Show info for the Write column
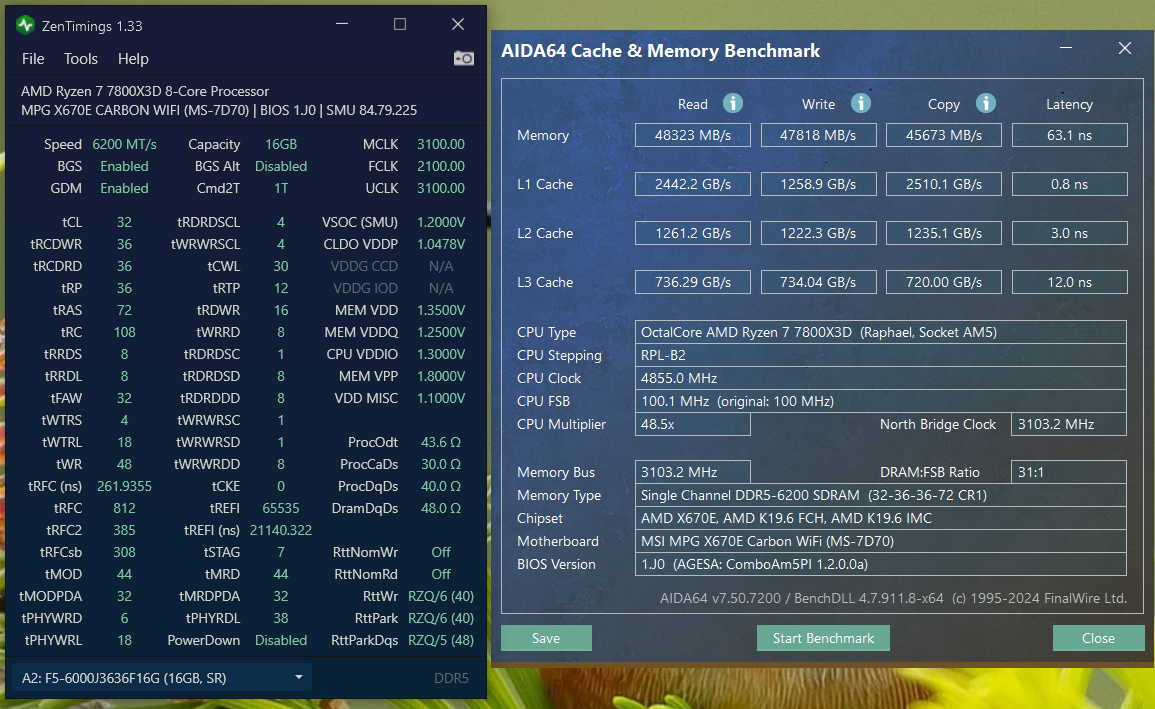The width and height of the screenshot is (1155, 709). (x=860, y=103)
